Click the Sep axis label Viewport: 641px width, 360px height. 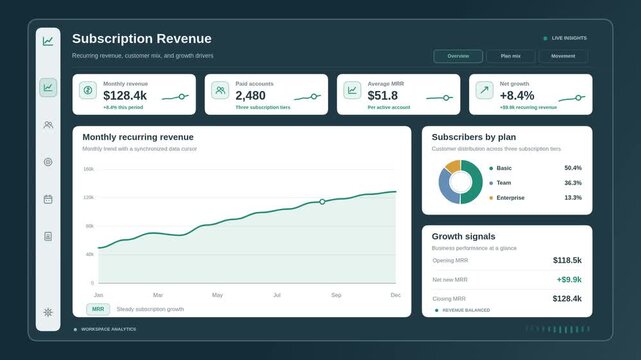[336, 295]
